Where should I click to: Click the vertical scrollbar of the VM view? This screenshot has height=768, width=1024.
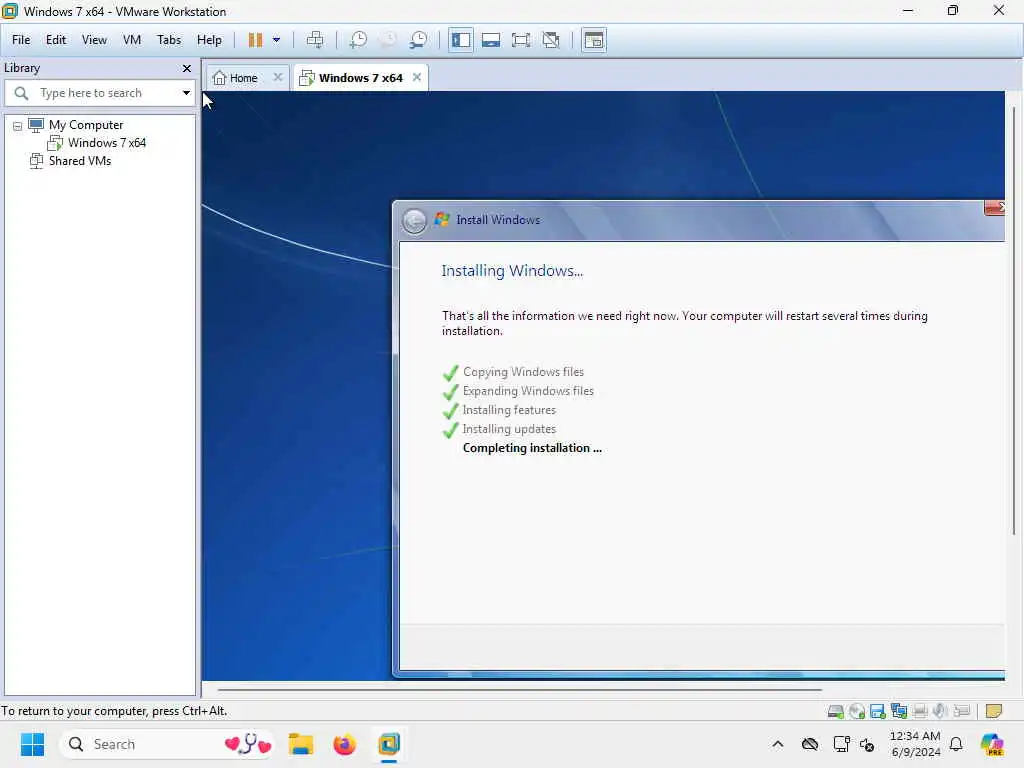click(x=1014, y=320)
